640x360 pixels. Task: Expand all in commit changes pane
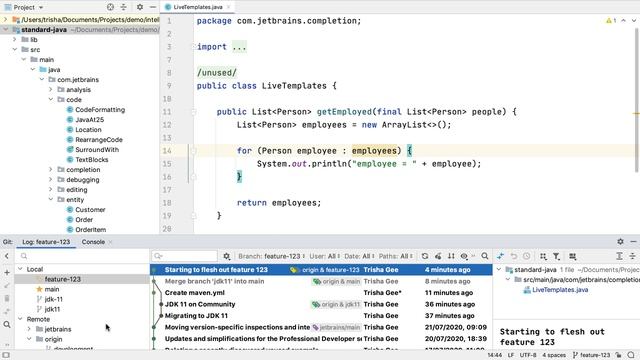(x=619, y=256)
